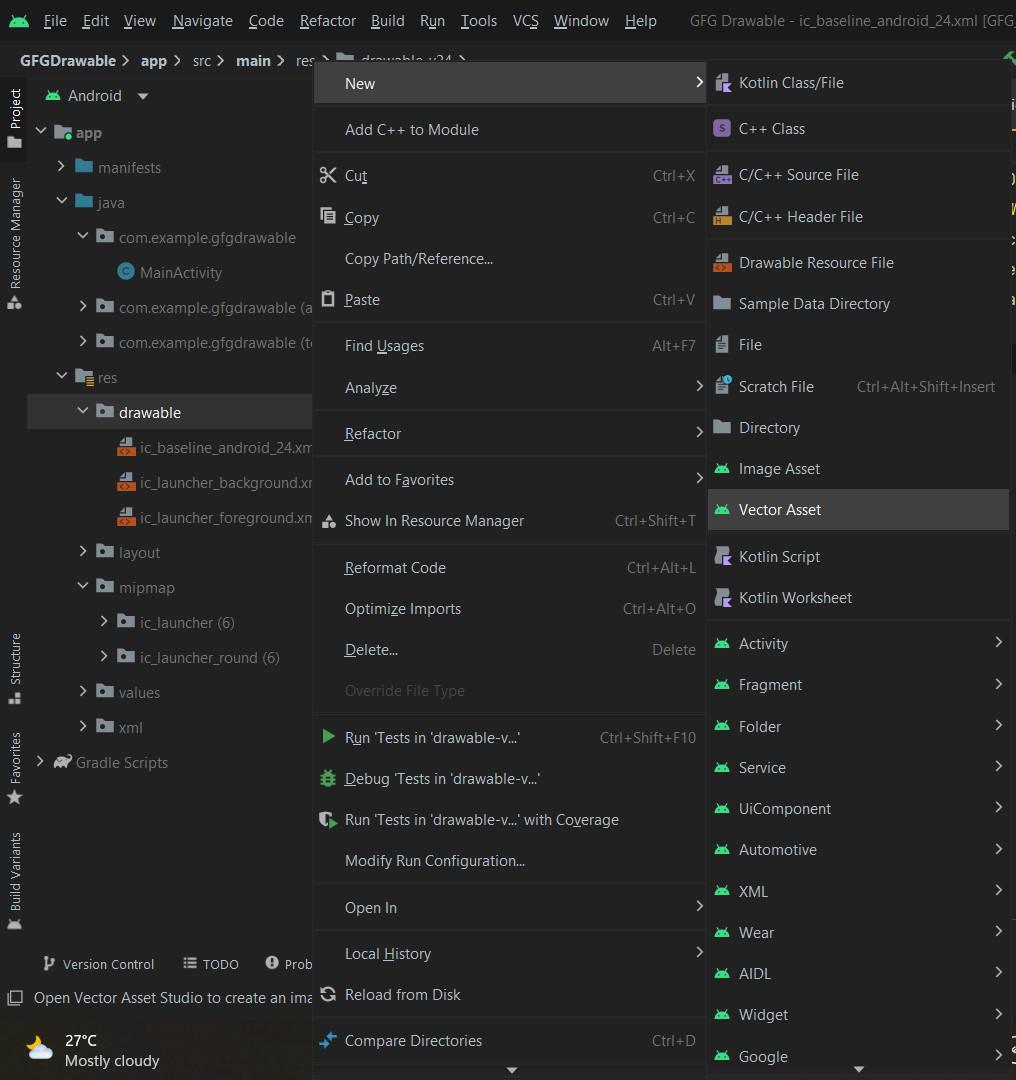Click the C/C++ Source File icon

pos(722,175)
